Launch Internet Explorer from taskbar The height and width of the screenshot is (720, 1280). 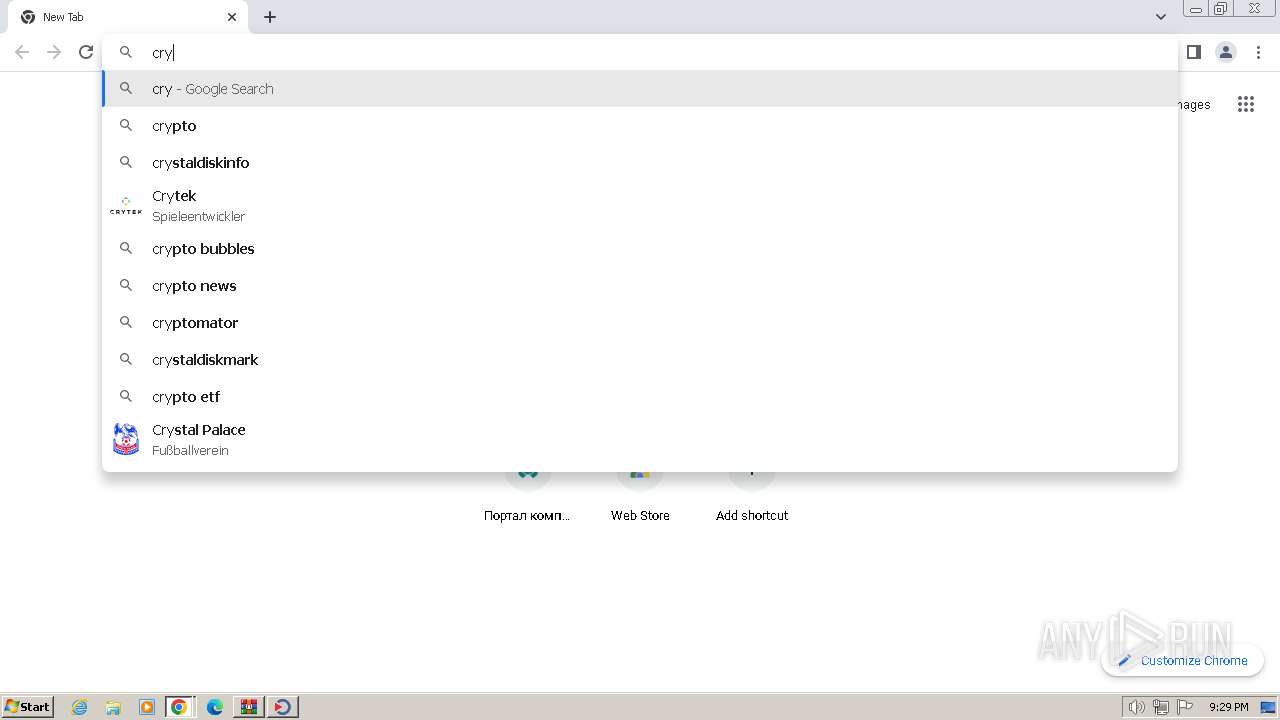click(80, 707)
